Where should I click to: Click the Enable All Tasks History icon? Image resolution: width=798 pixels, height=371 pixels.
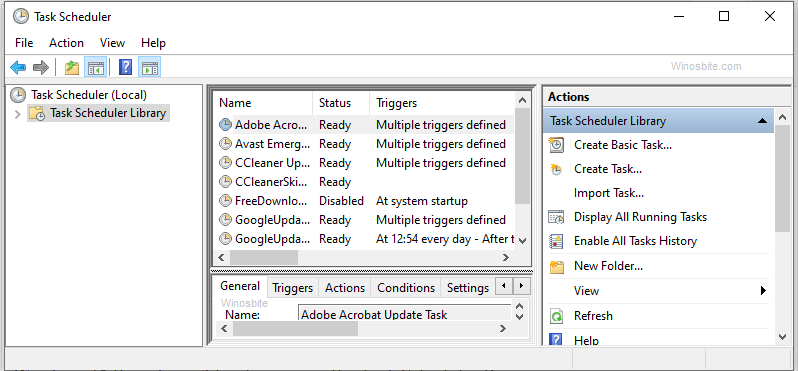point(557,241)
